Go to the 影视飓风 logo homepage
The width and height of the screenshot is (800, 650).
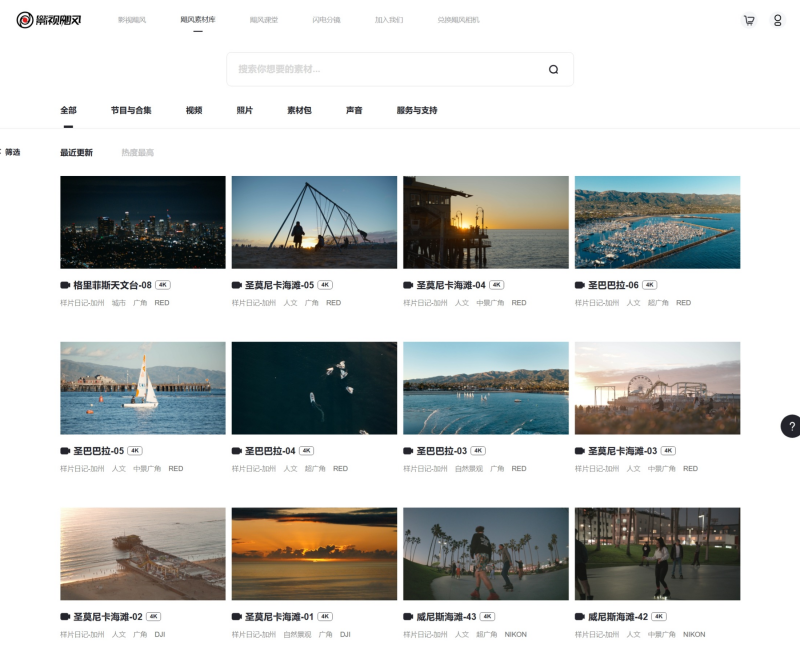tap(49, 20)
